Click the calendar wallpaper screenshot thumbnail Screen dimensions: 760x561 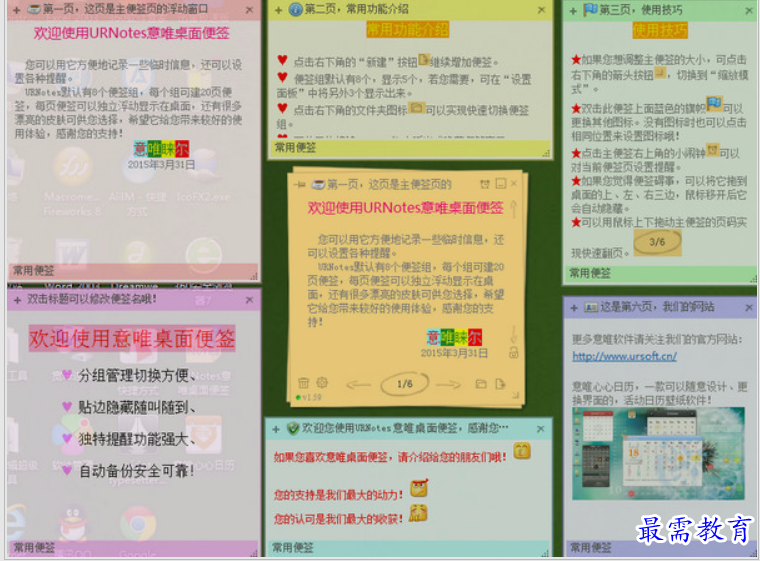tap(658, 453)
